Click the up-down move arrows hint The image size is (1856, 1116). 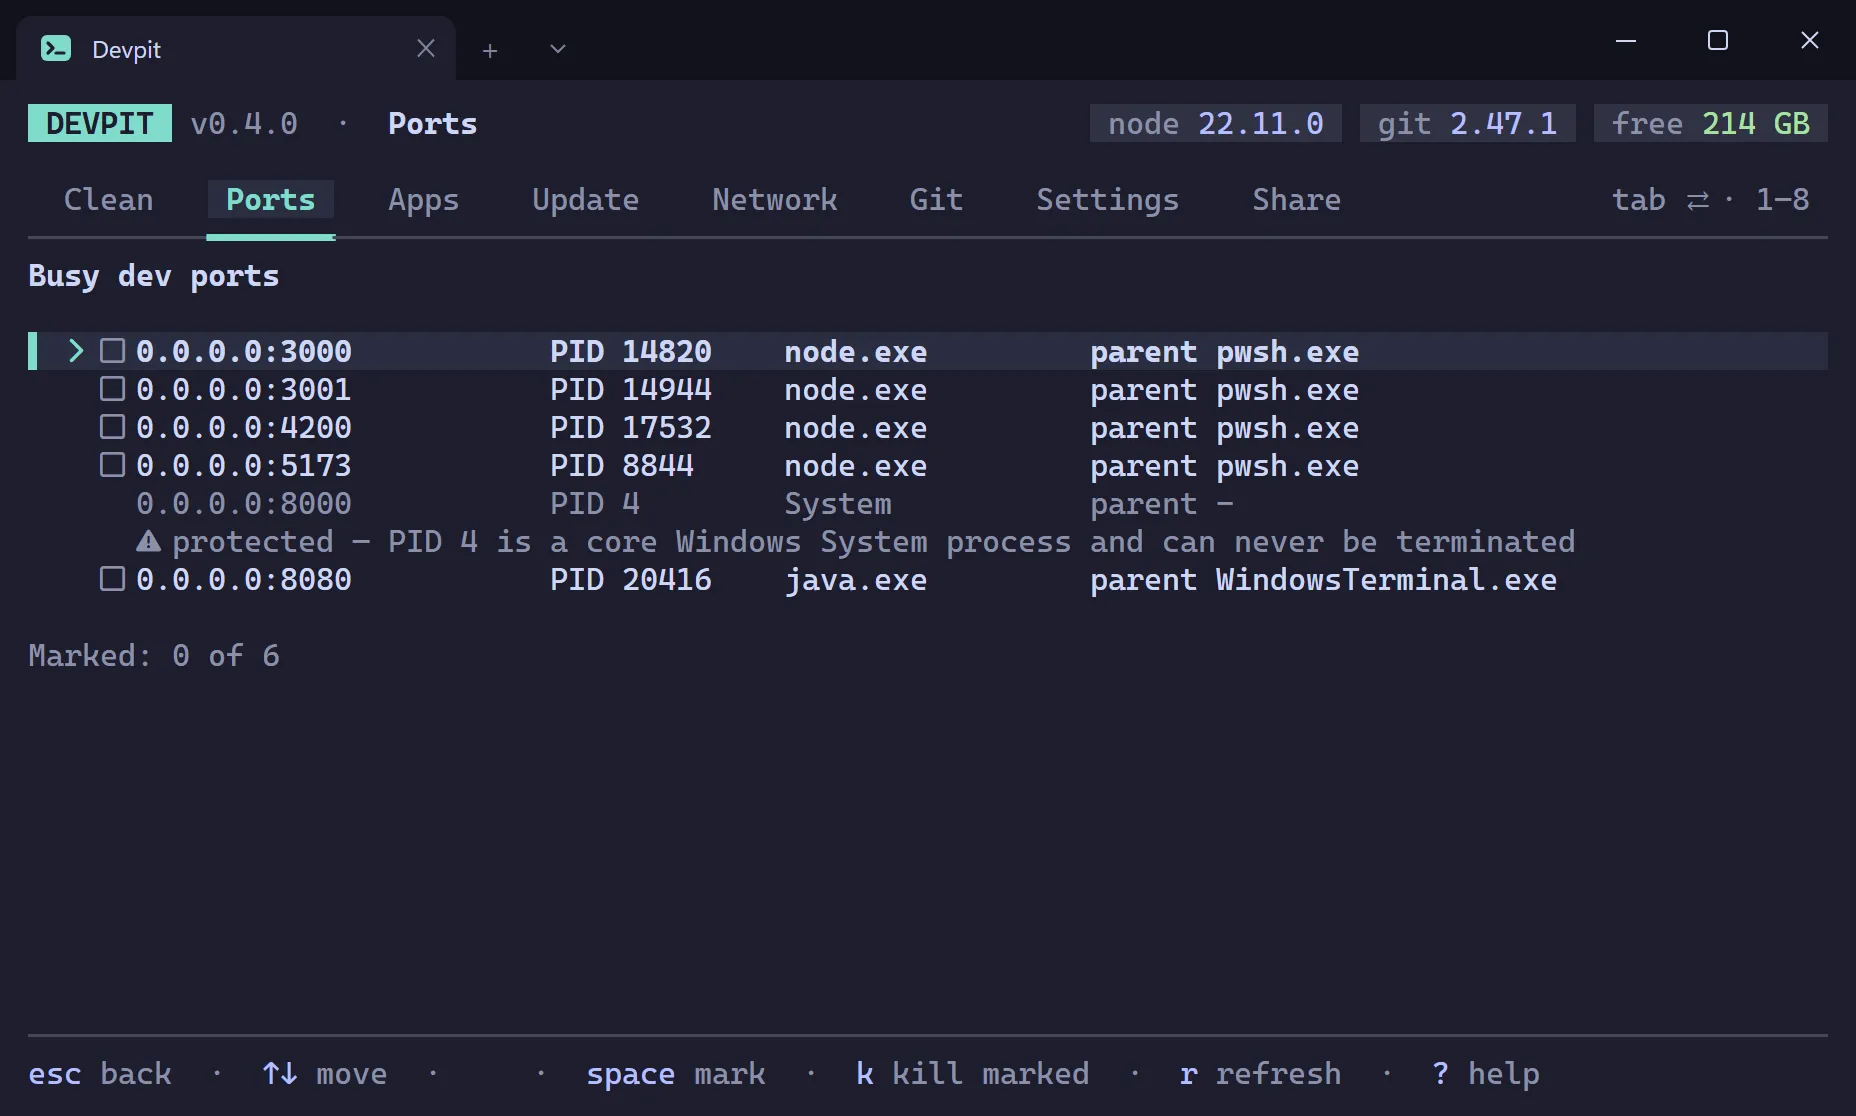(x=280, y=1073)
